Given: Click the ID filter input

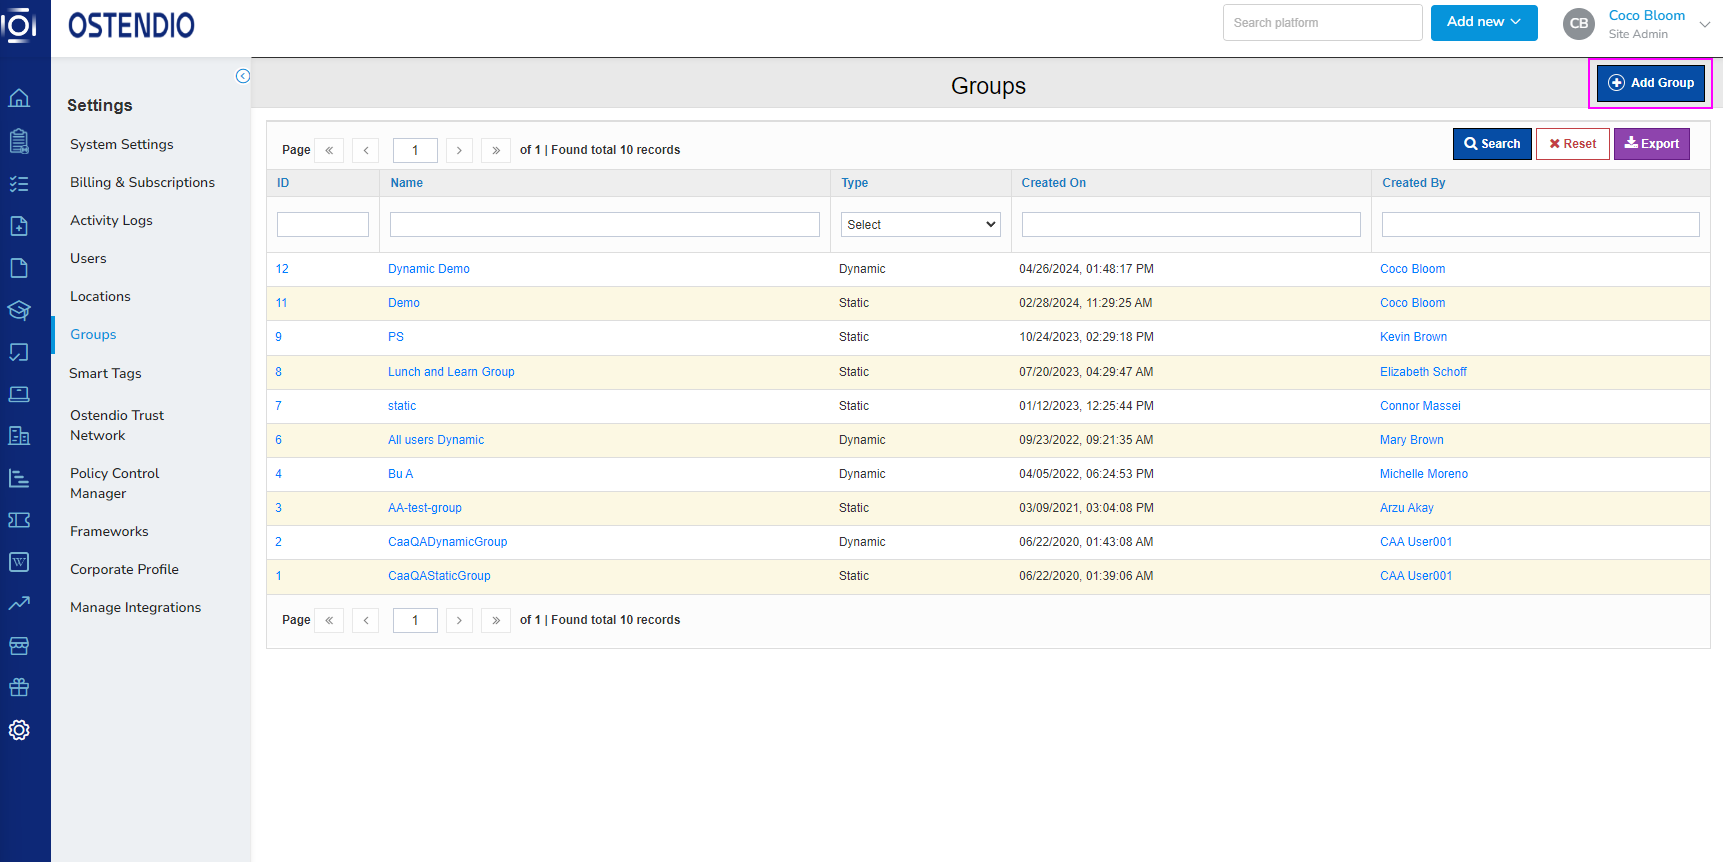Looking at the screenshot, I should (323, 225).
